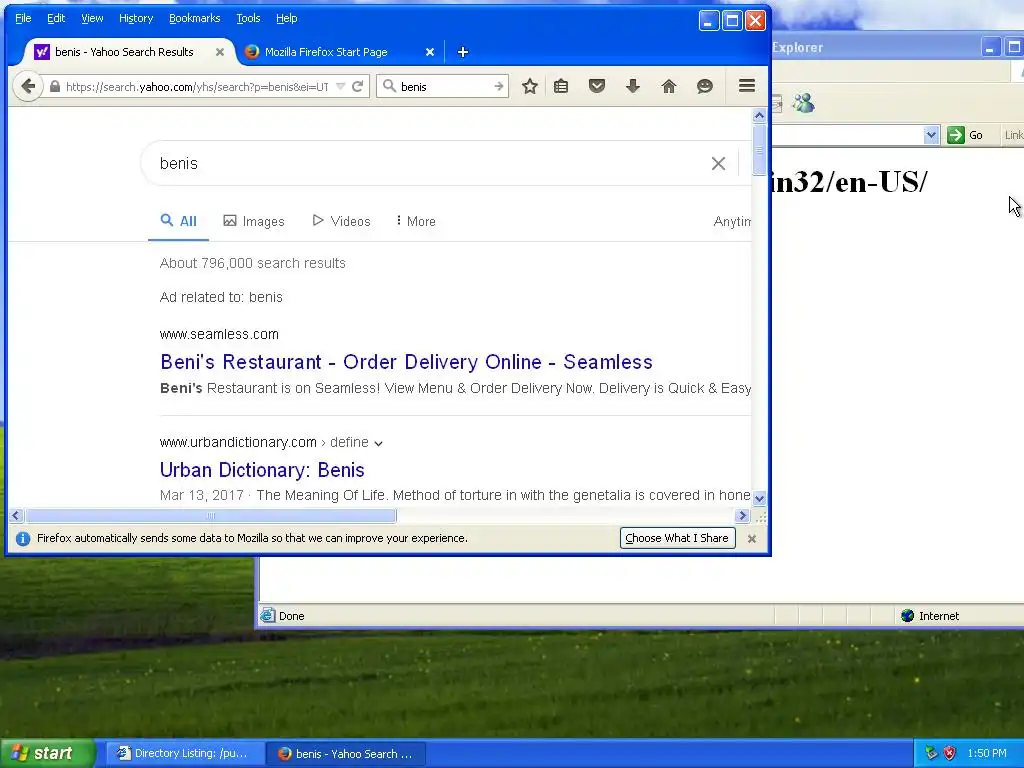Screen dimensions: 1024x768
Task: Open Firefox Hello chat icon
Action: [x=705, y=86]
